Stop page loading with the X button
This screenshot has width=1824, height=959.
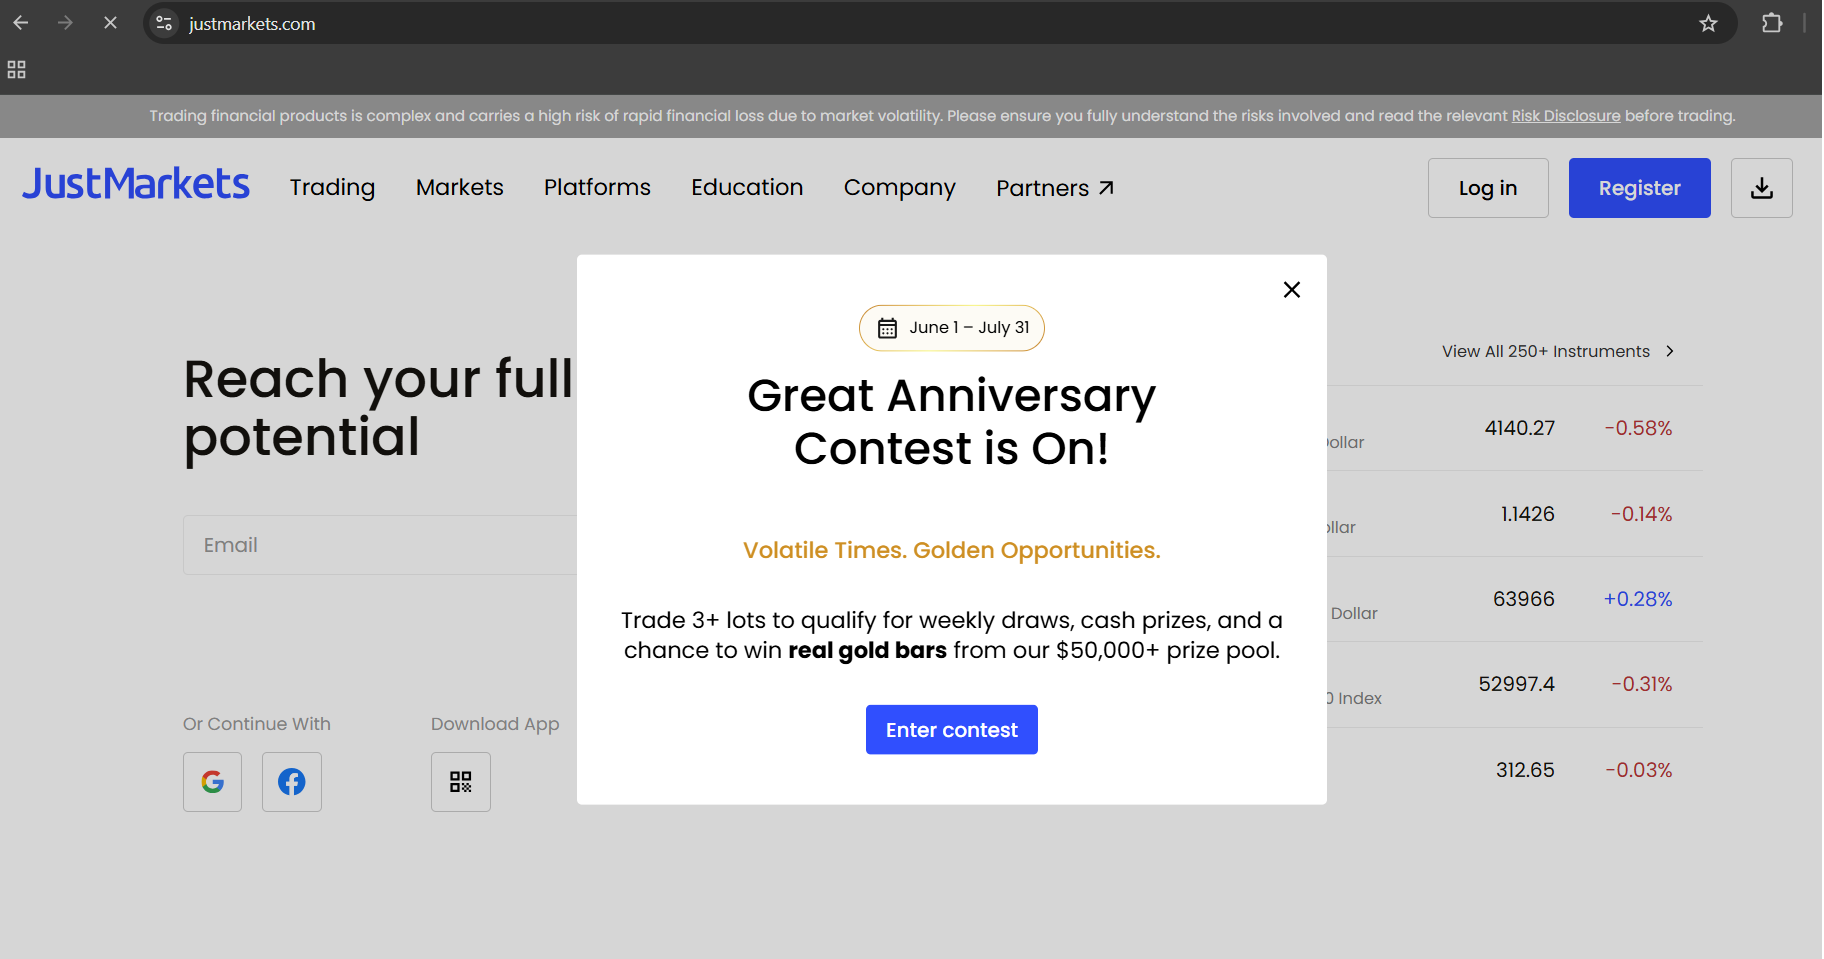click(110, 22)
